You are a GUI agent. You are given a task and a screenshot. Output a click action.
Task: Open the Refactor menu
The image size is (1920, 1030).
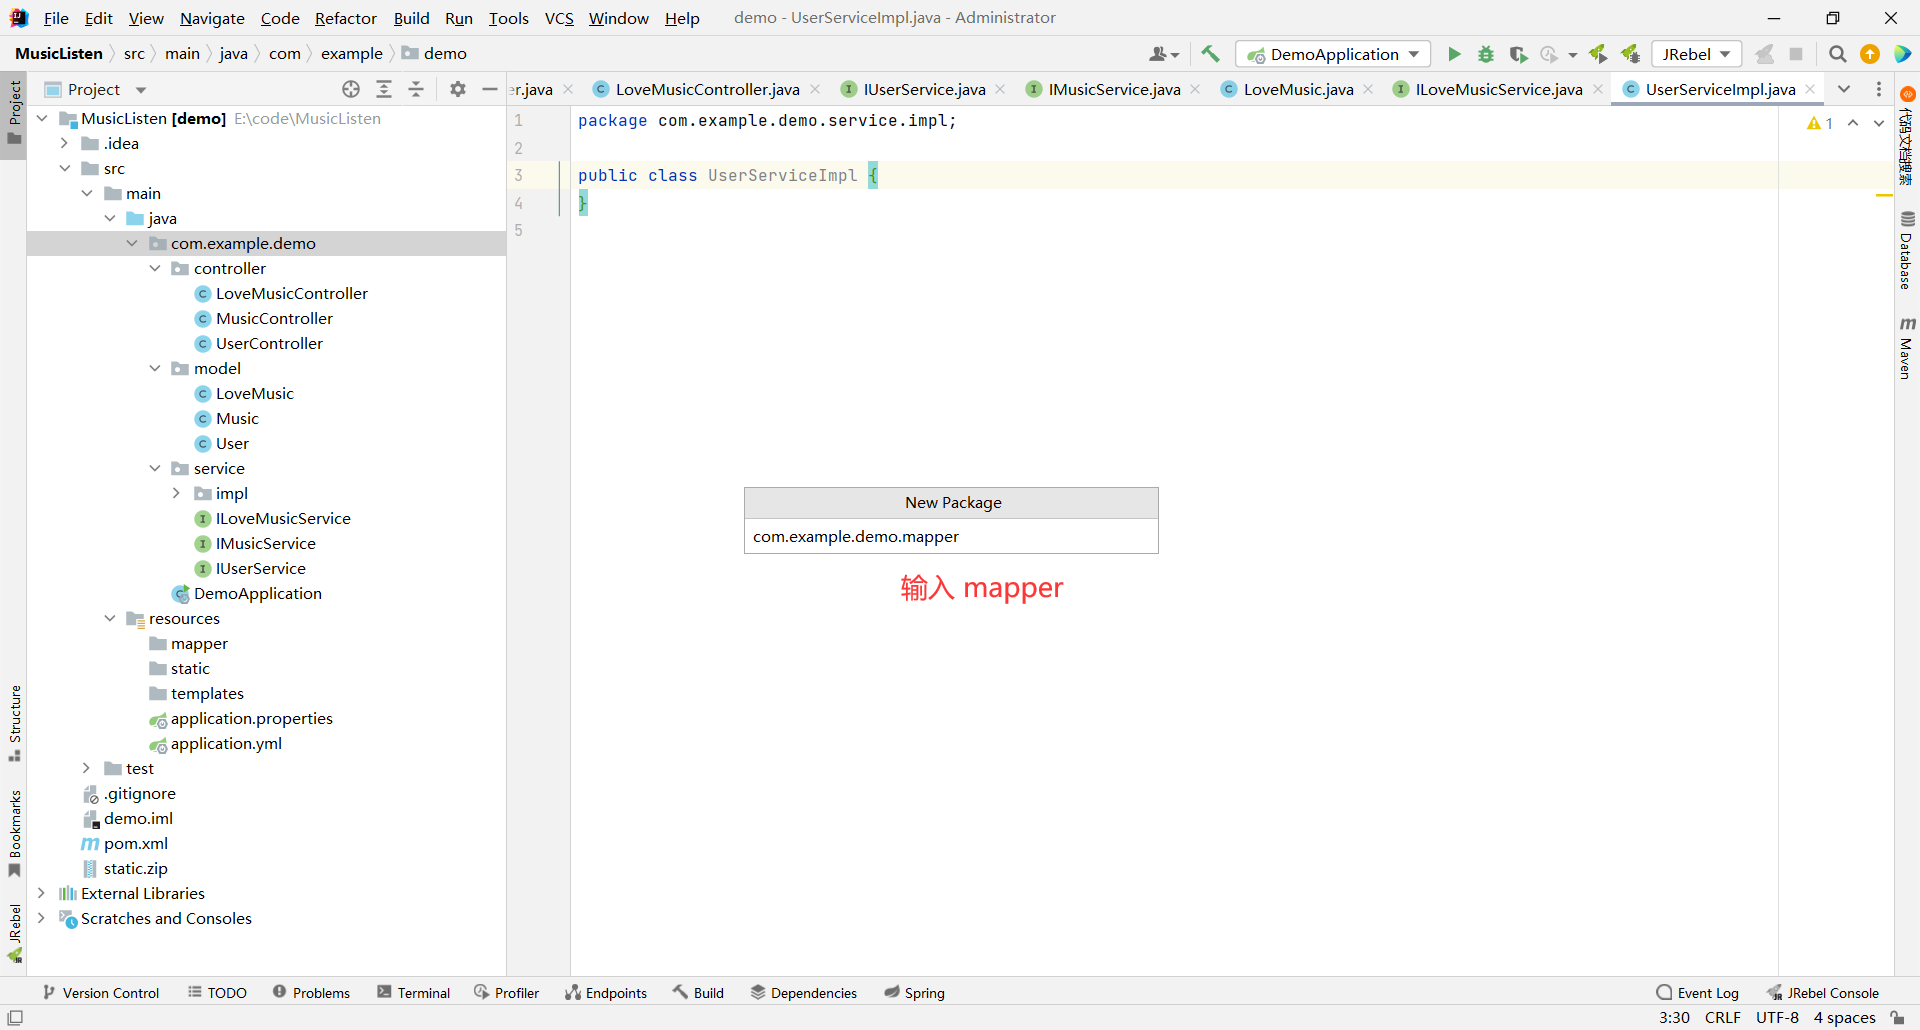345,18
